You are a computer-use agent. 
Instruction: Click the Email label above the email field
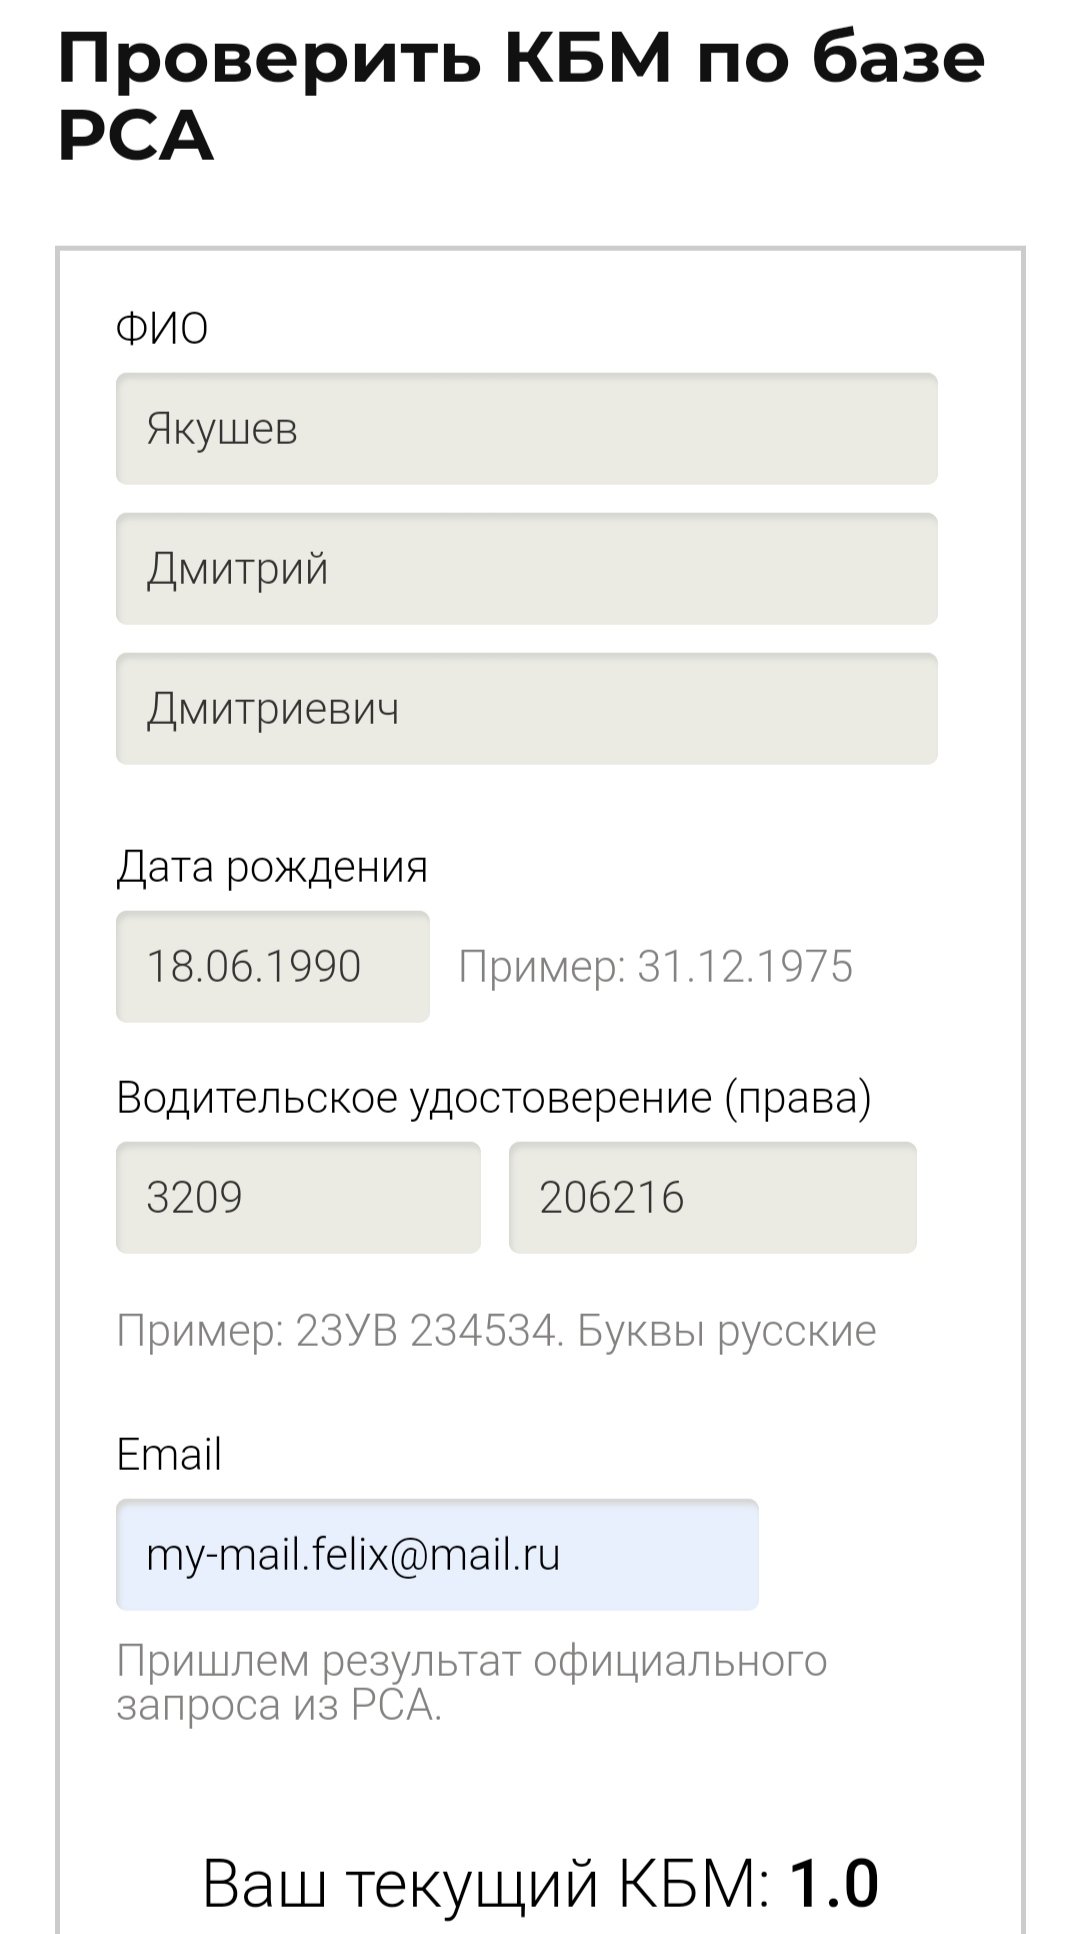(x=169, y=1454)
